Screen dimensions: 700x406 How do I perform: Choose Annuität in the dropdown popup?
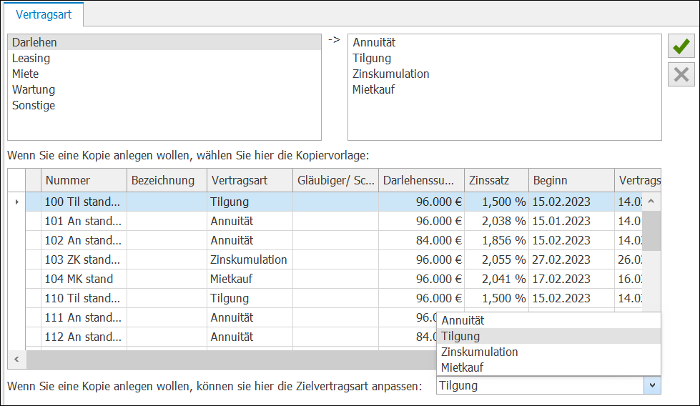pos(549,321)
